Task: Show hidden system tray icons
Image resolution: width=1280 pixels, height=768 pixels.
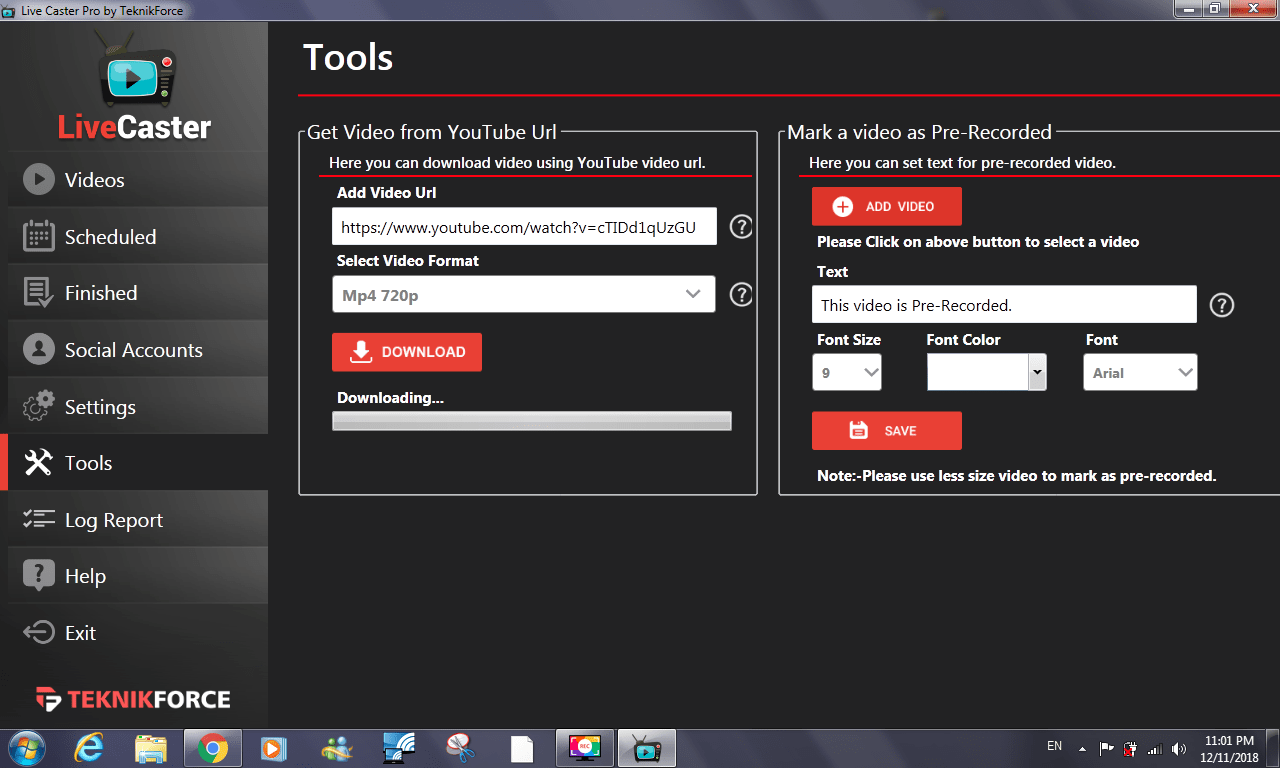Action: 1082,748
